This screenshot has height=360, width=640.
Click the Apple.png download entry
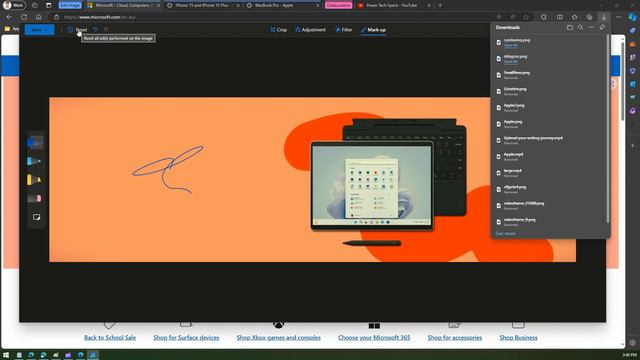coord(548,124)
